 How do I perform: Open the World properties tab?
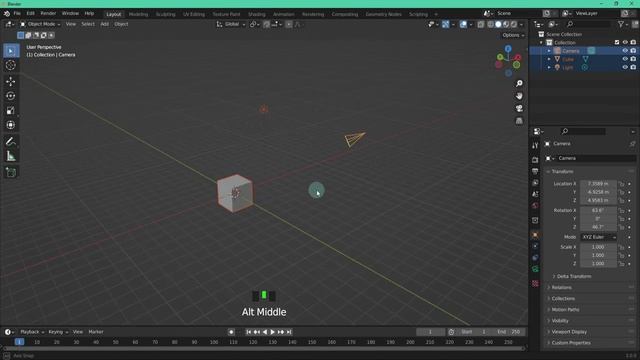(x=535, y=205)
